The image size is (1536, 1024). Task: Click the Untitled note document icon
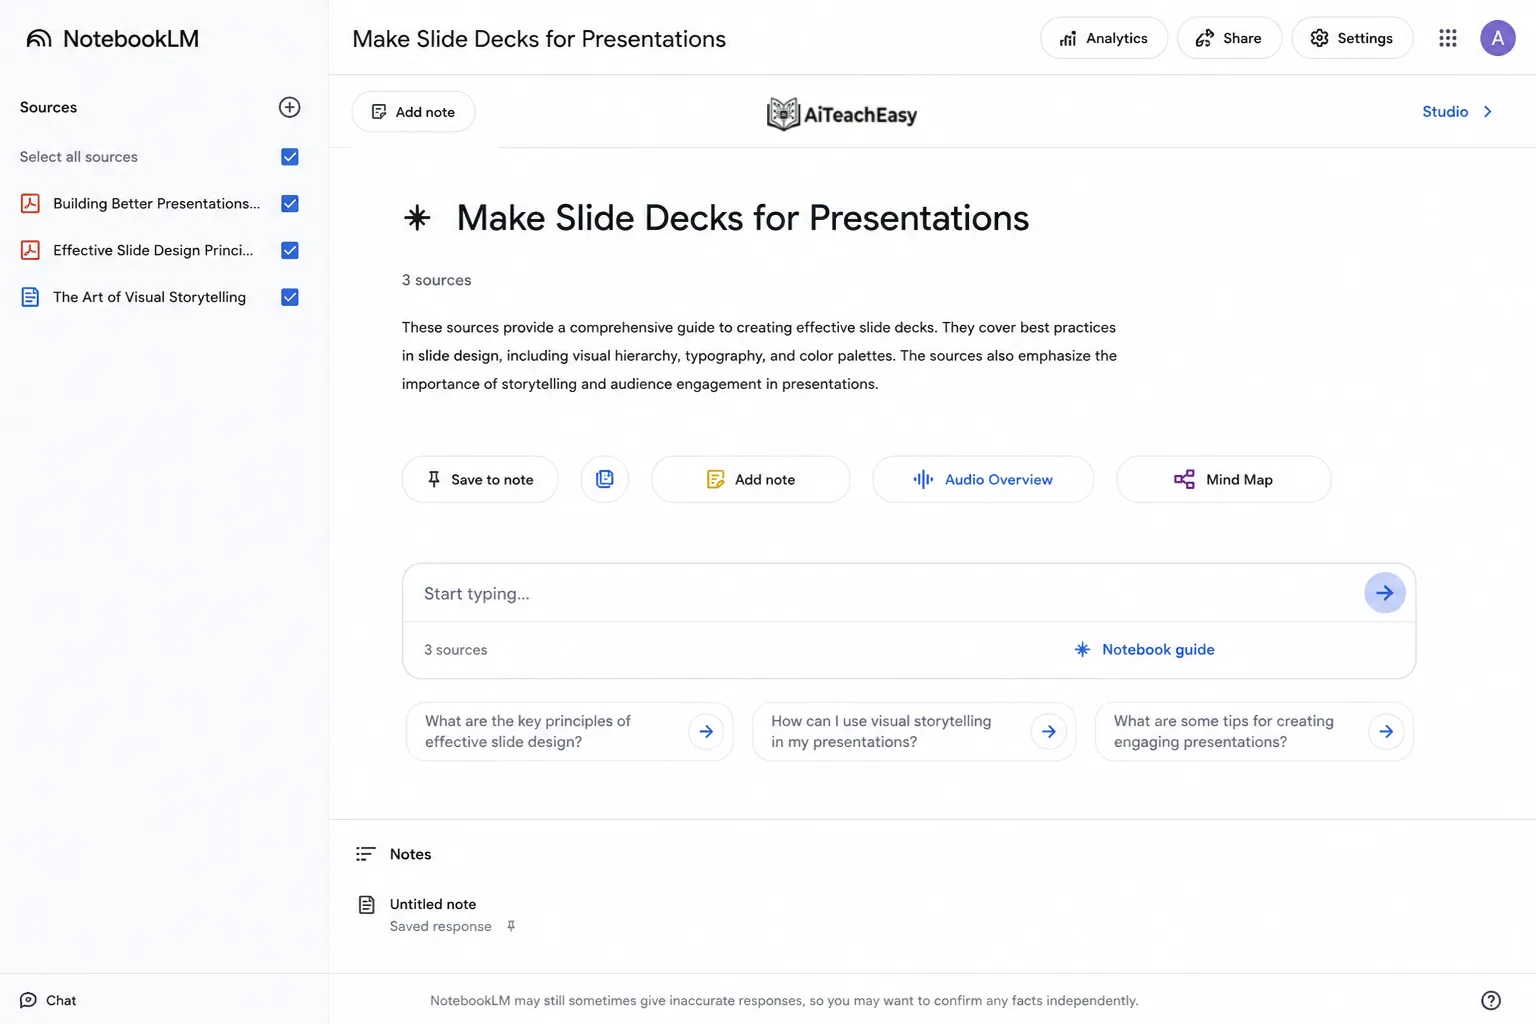(x=367, y=904)
